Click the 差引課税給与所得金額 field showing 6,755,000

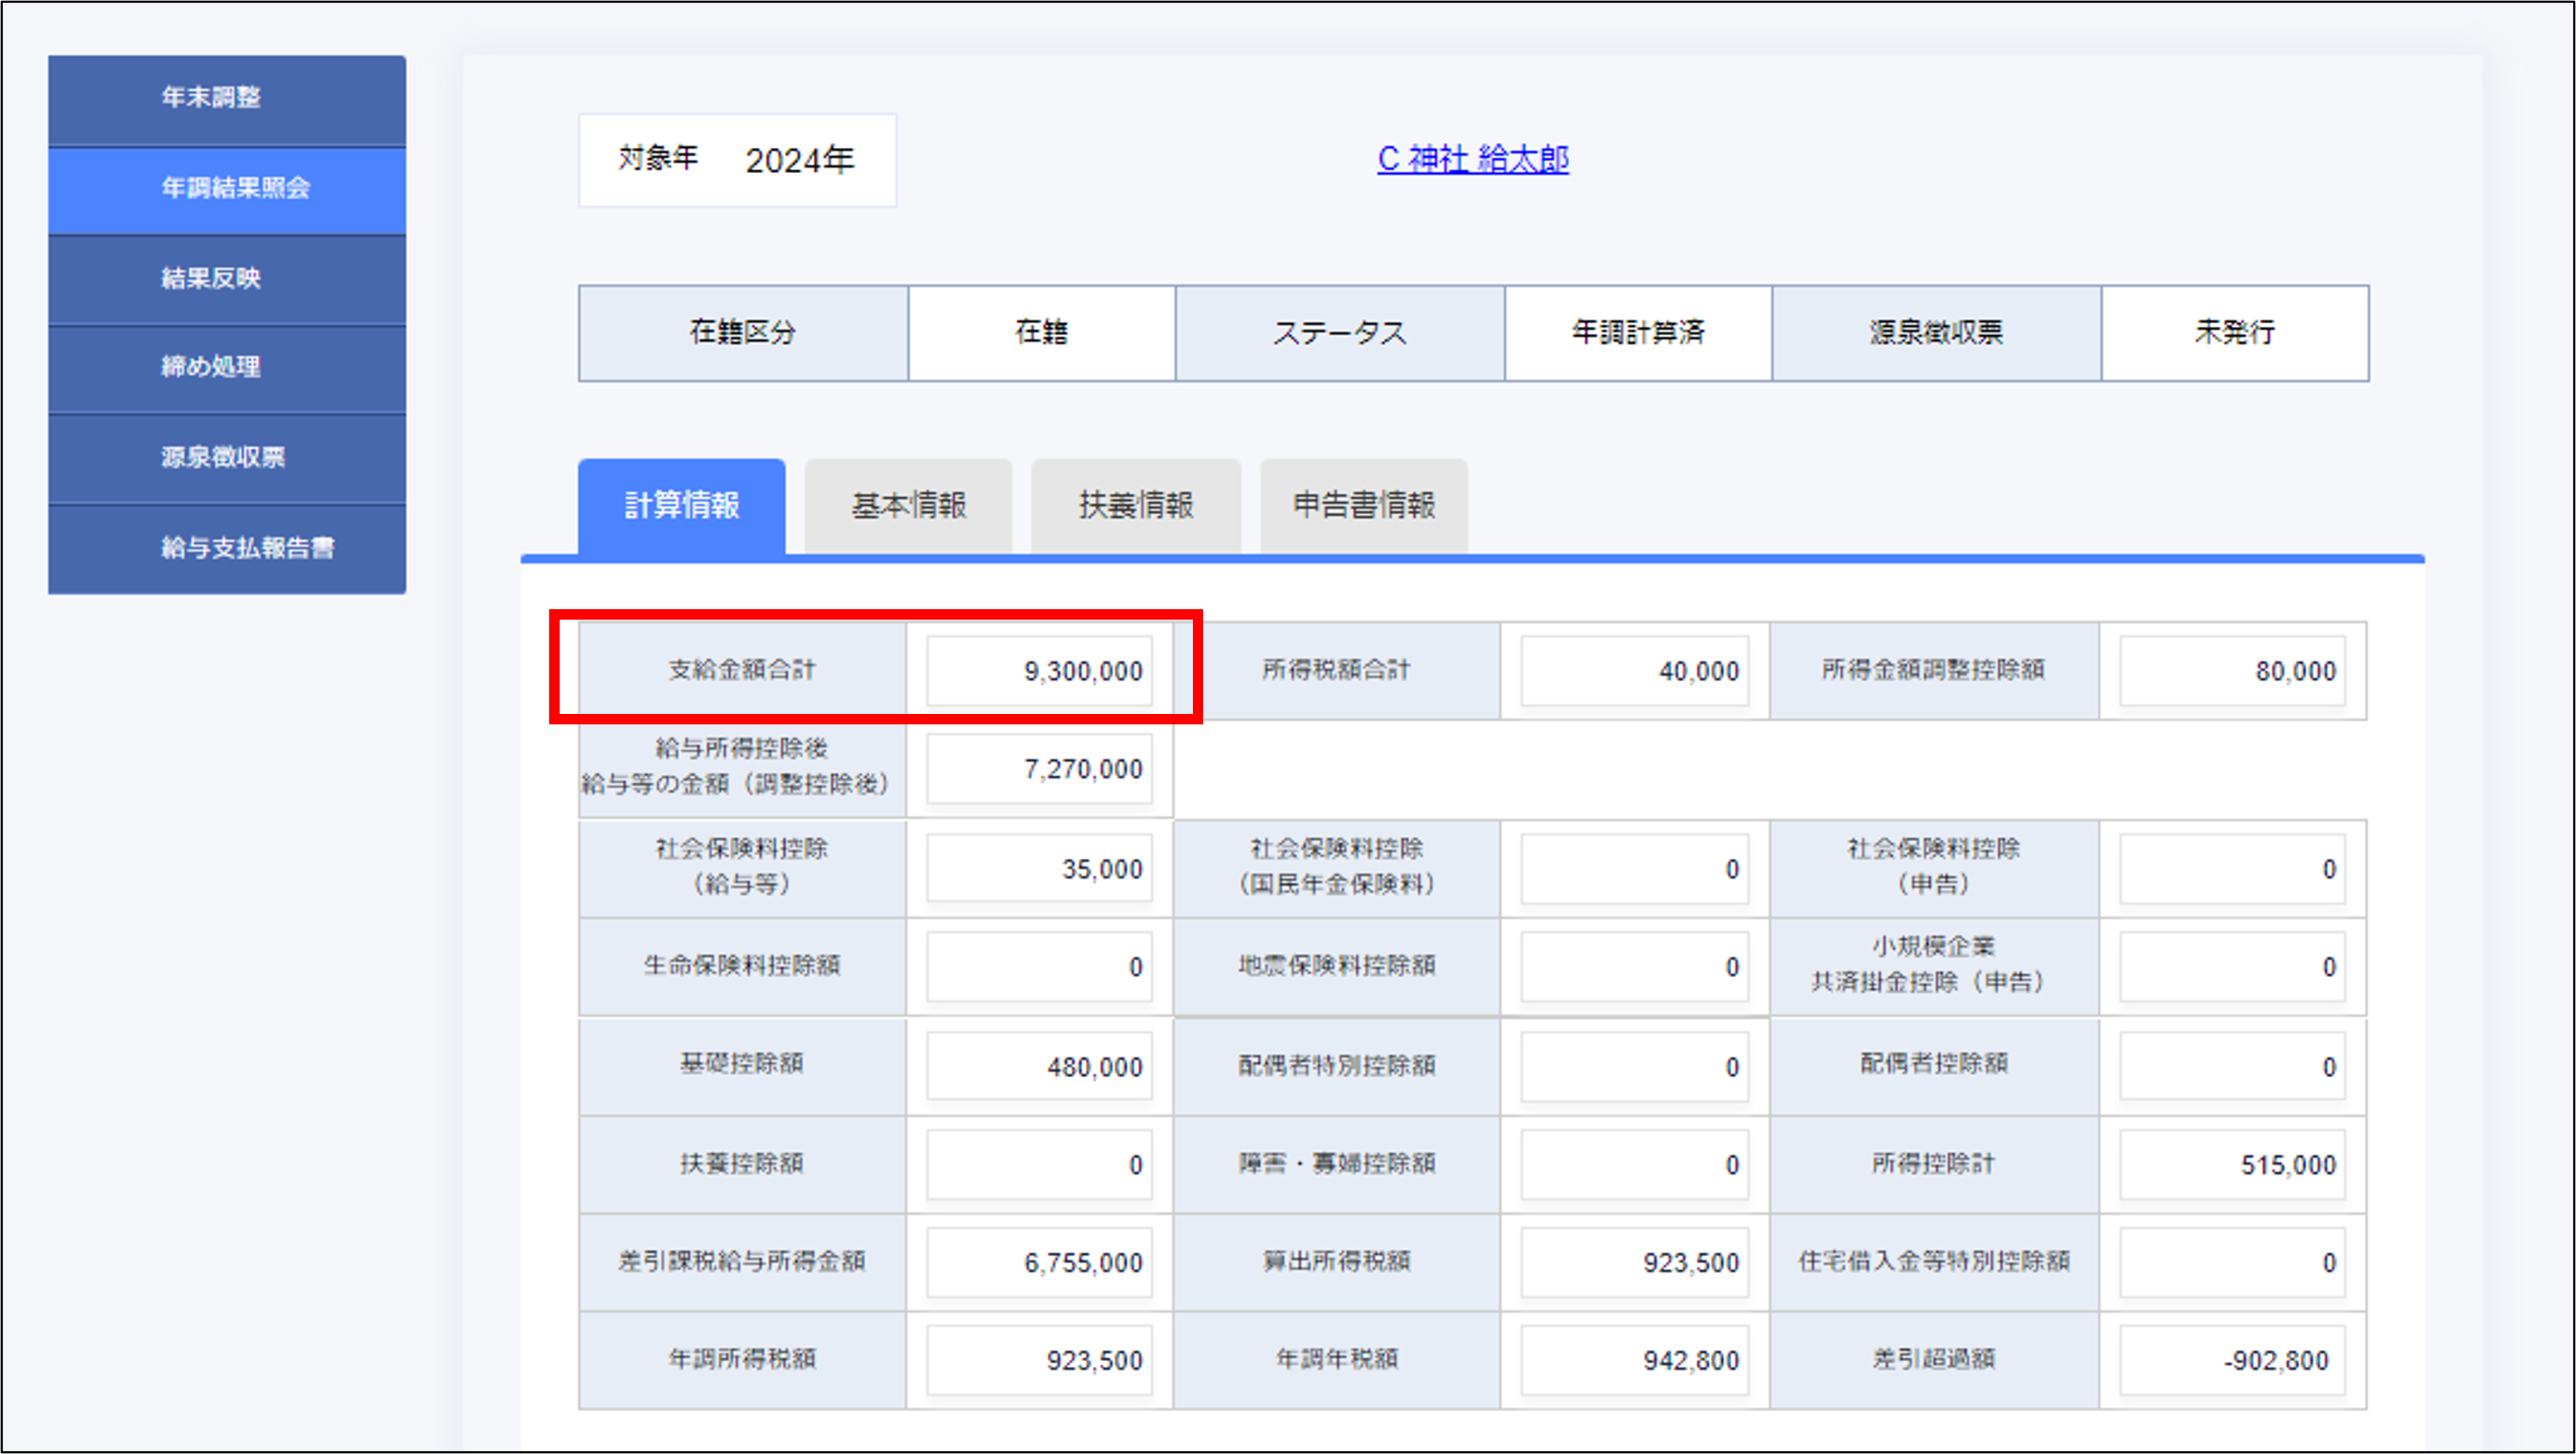coord(1039,1263)
